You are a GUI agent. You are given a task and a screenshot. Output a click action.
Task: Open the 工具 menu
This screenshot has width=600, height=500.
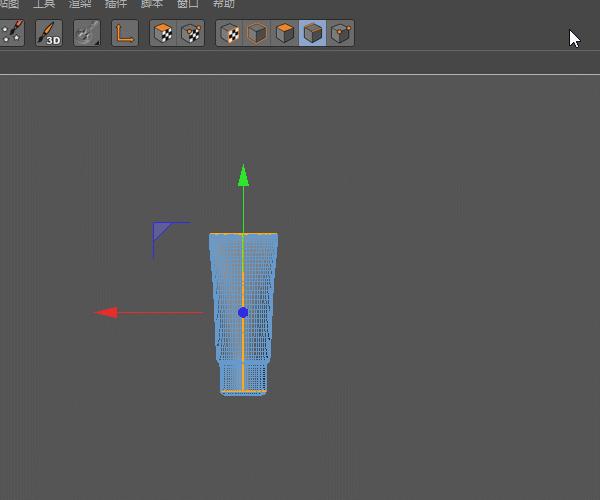44,4
